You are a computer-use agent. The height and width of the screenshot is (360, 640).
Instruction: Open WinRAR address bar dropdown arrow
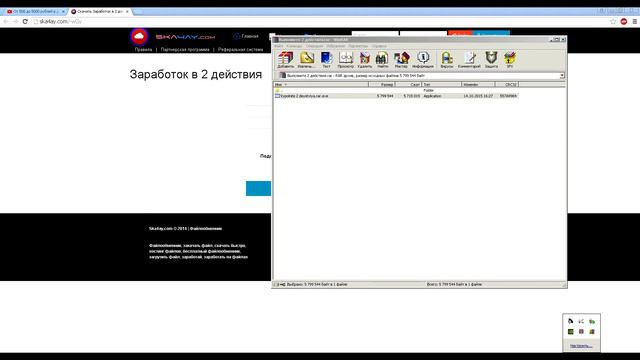562,76
